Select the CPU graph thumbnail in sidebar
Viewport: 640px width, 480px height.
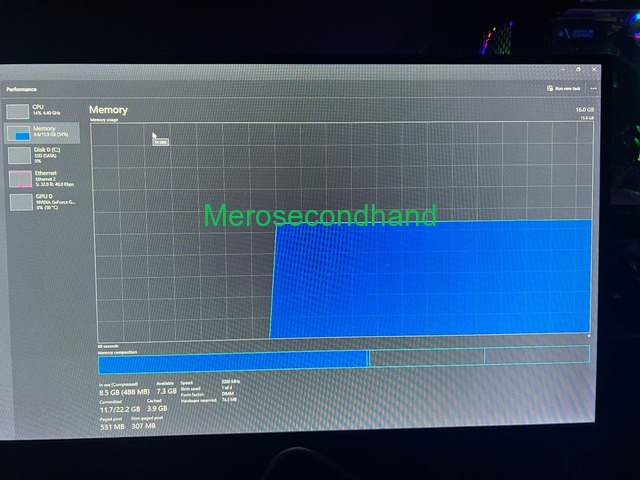18,111
